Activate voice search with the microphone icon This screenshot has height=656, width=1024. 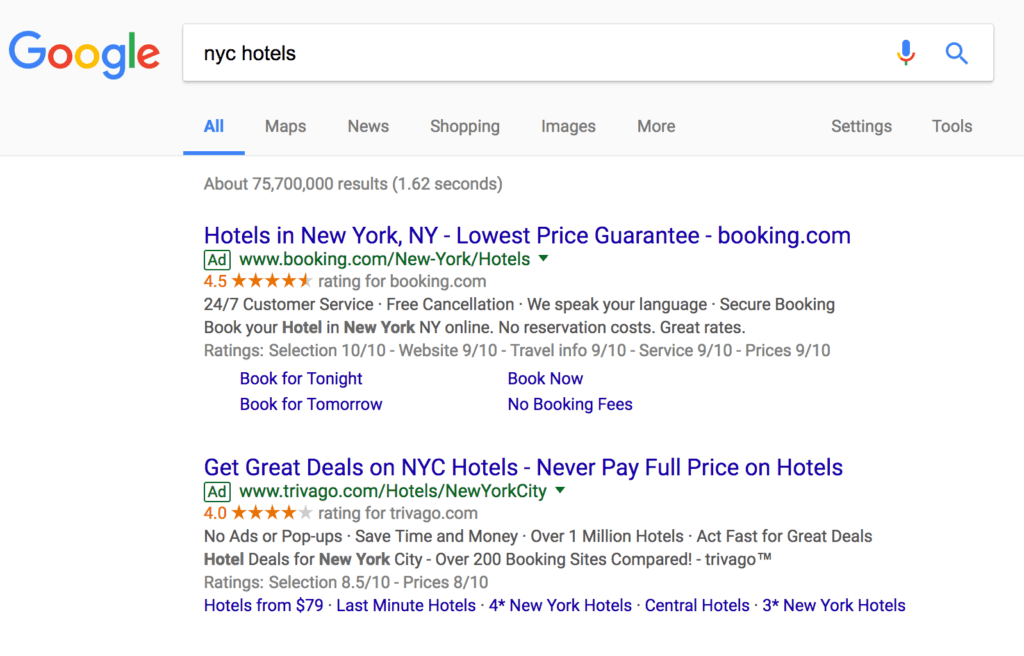coord(905,53)
